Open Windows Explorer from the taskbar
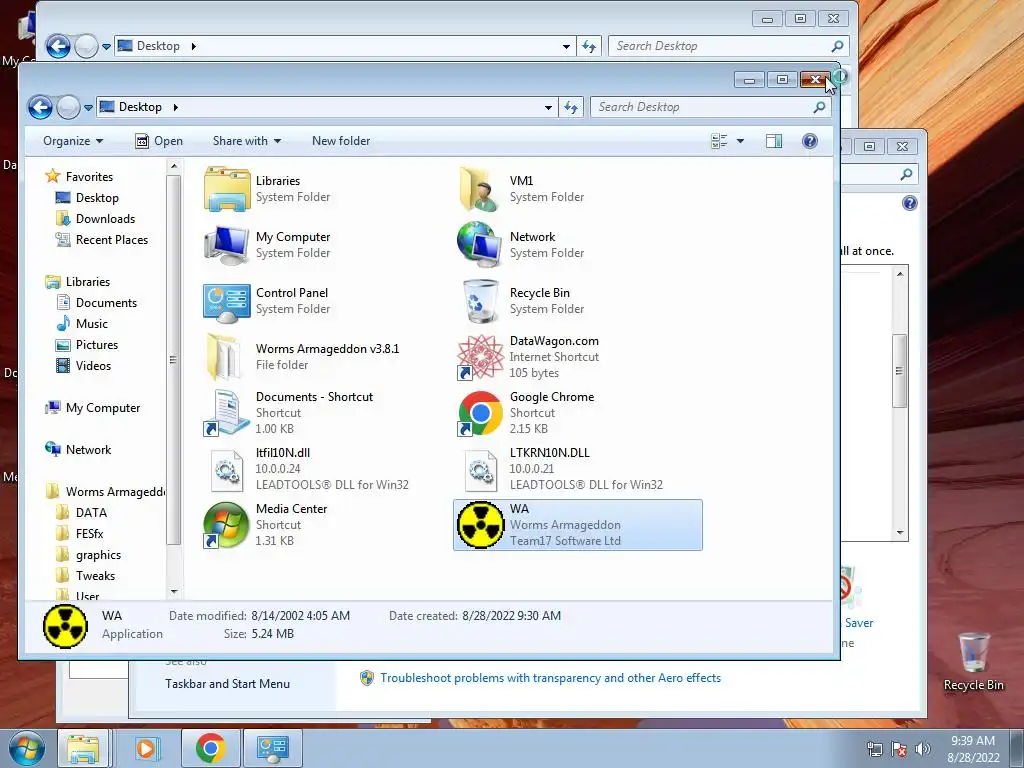The width and height of the screenshot is (1024, 768). 83,748
